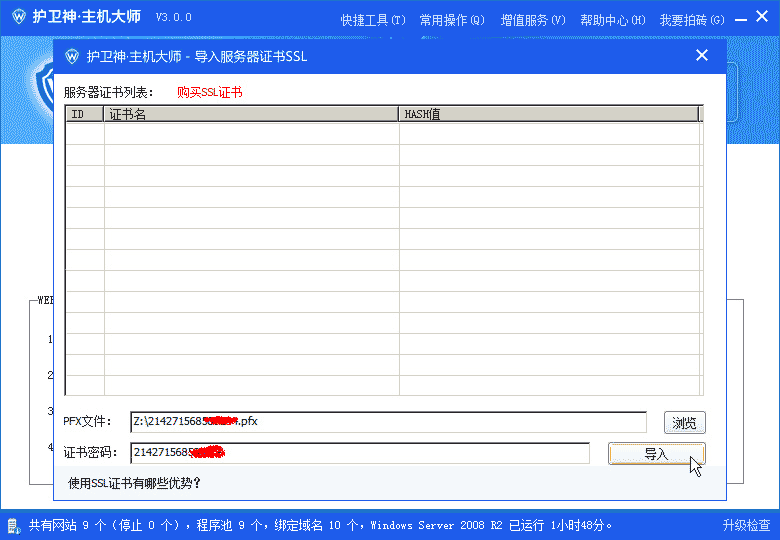Open the 我要拍砖(G) menu

[x=692, y=20]
